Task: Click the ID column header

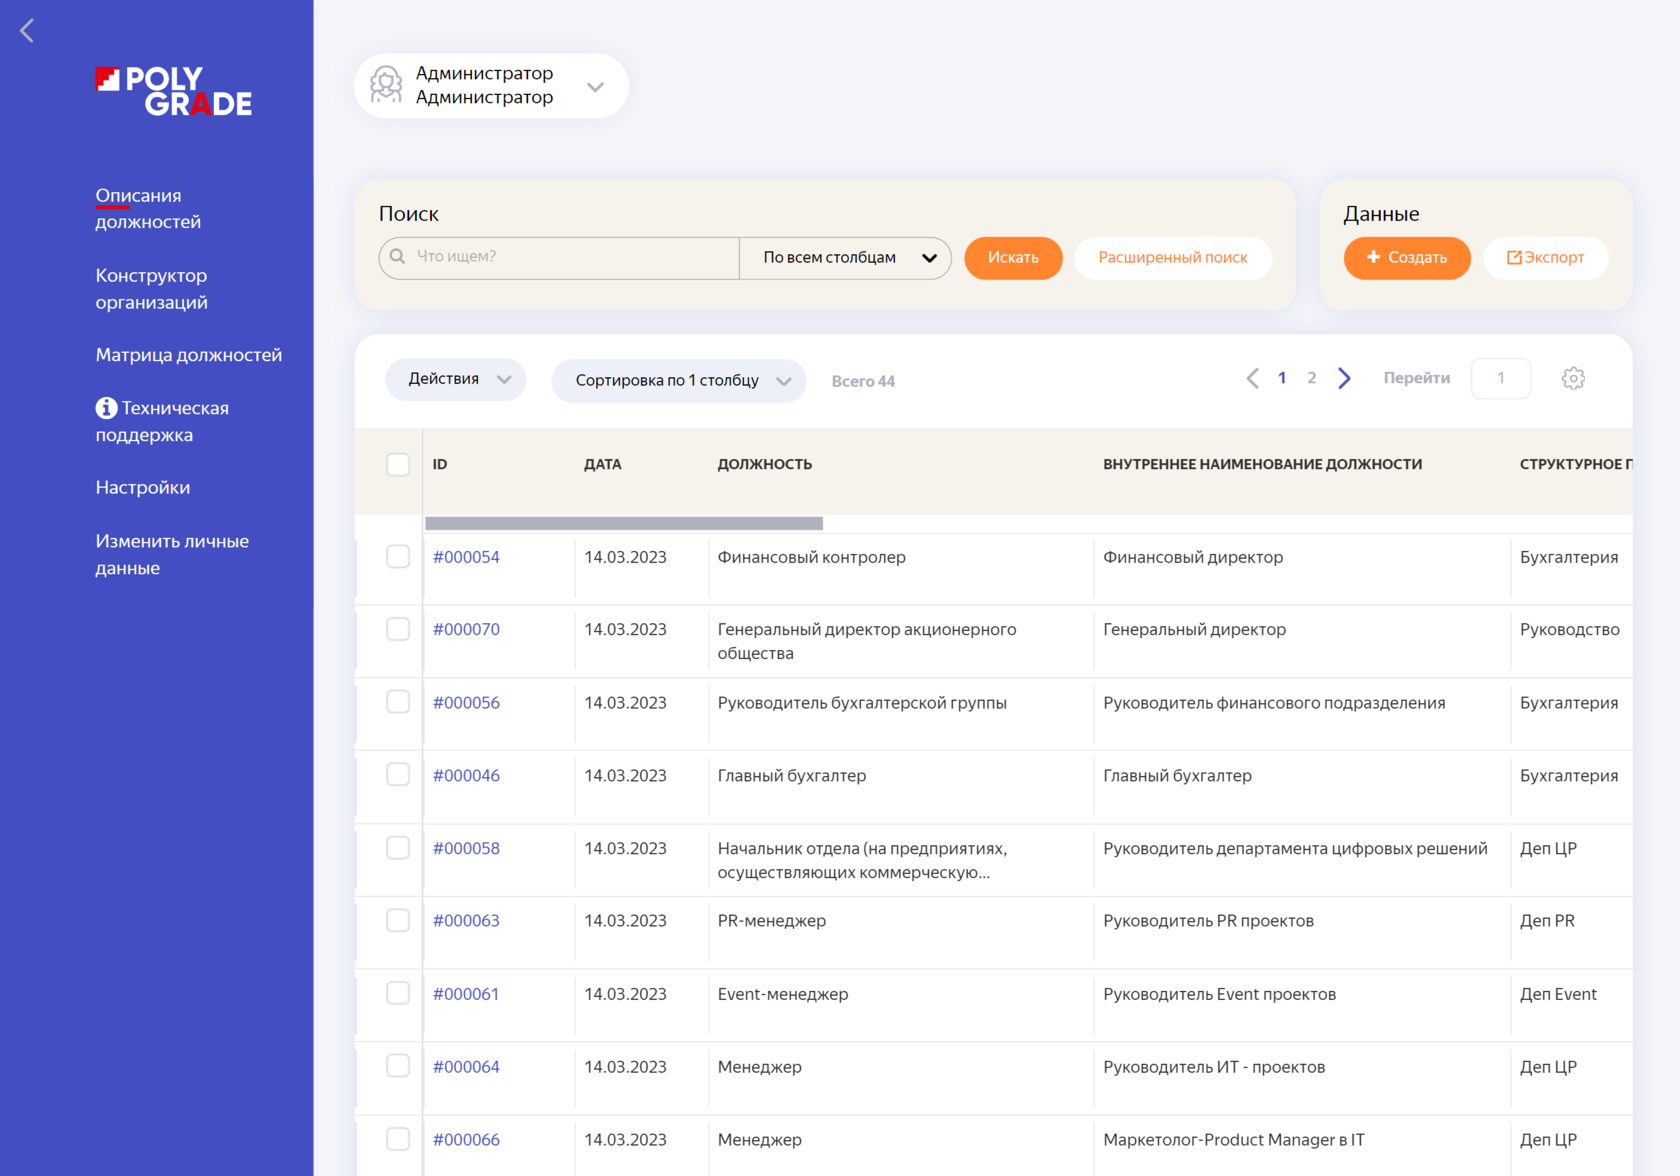Action: [440, 464]
